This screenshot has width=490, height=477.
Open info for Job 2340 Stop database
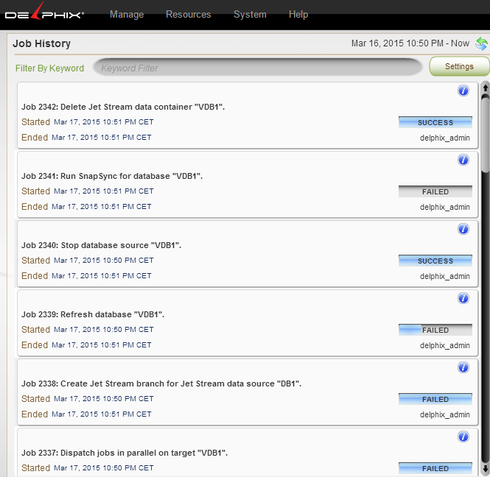point(463,229)
